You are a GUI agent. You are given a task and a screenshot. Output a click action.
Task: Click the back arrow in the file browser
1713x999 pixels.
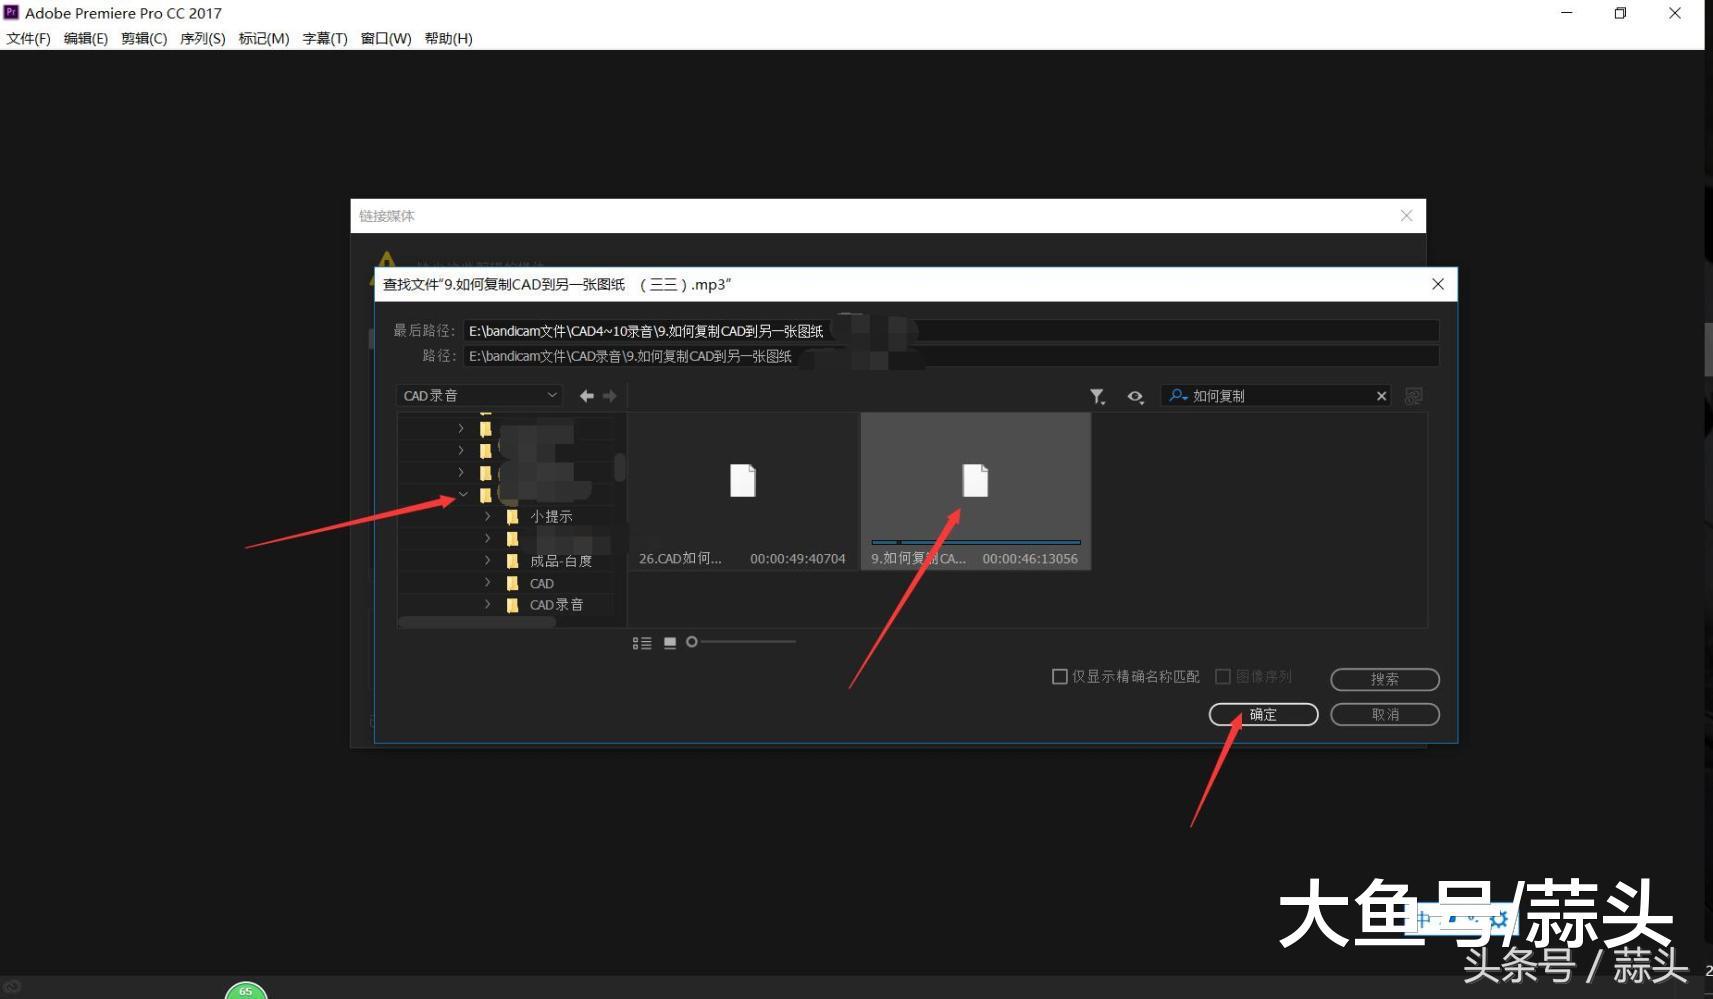click(587, 396)
